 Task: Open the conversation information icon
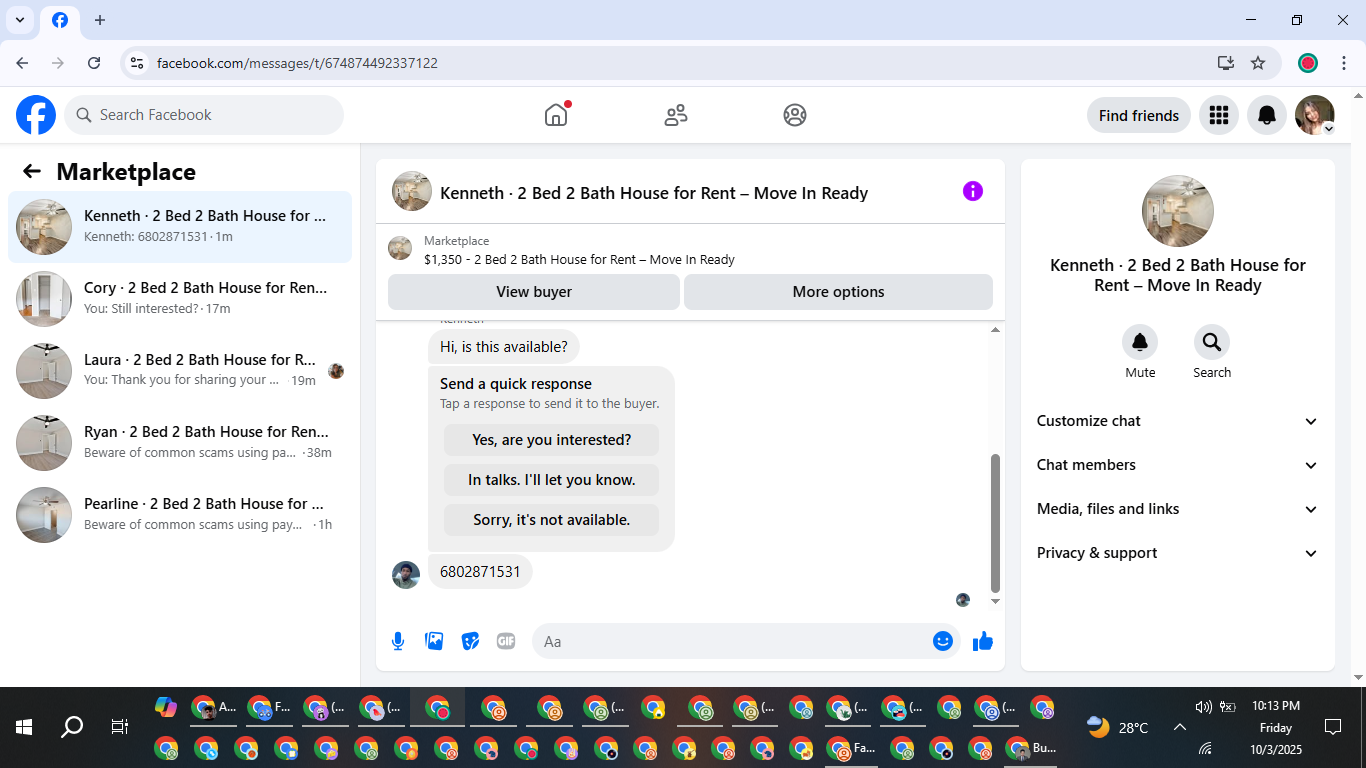[973, 191]
